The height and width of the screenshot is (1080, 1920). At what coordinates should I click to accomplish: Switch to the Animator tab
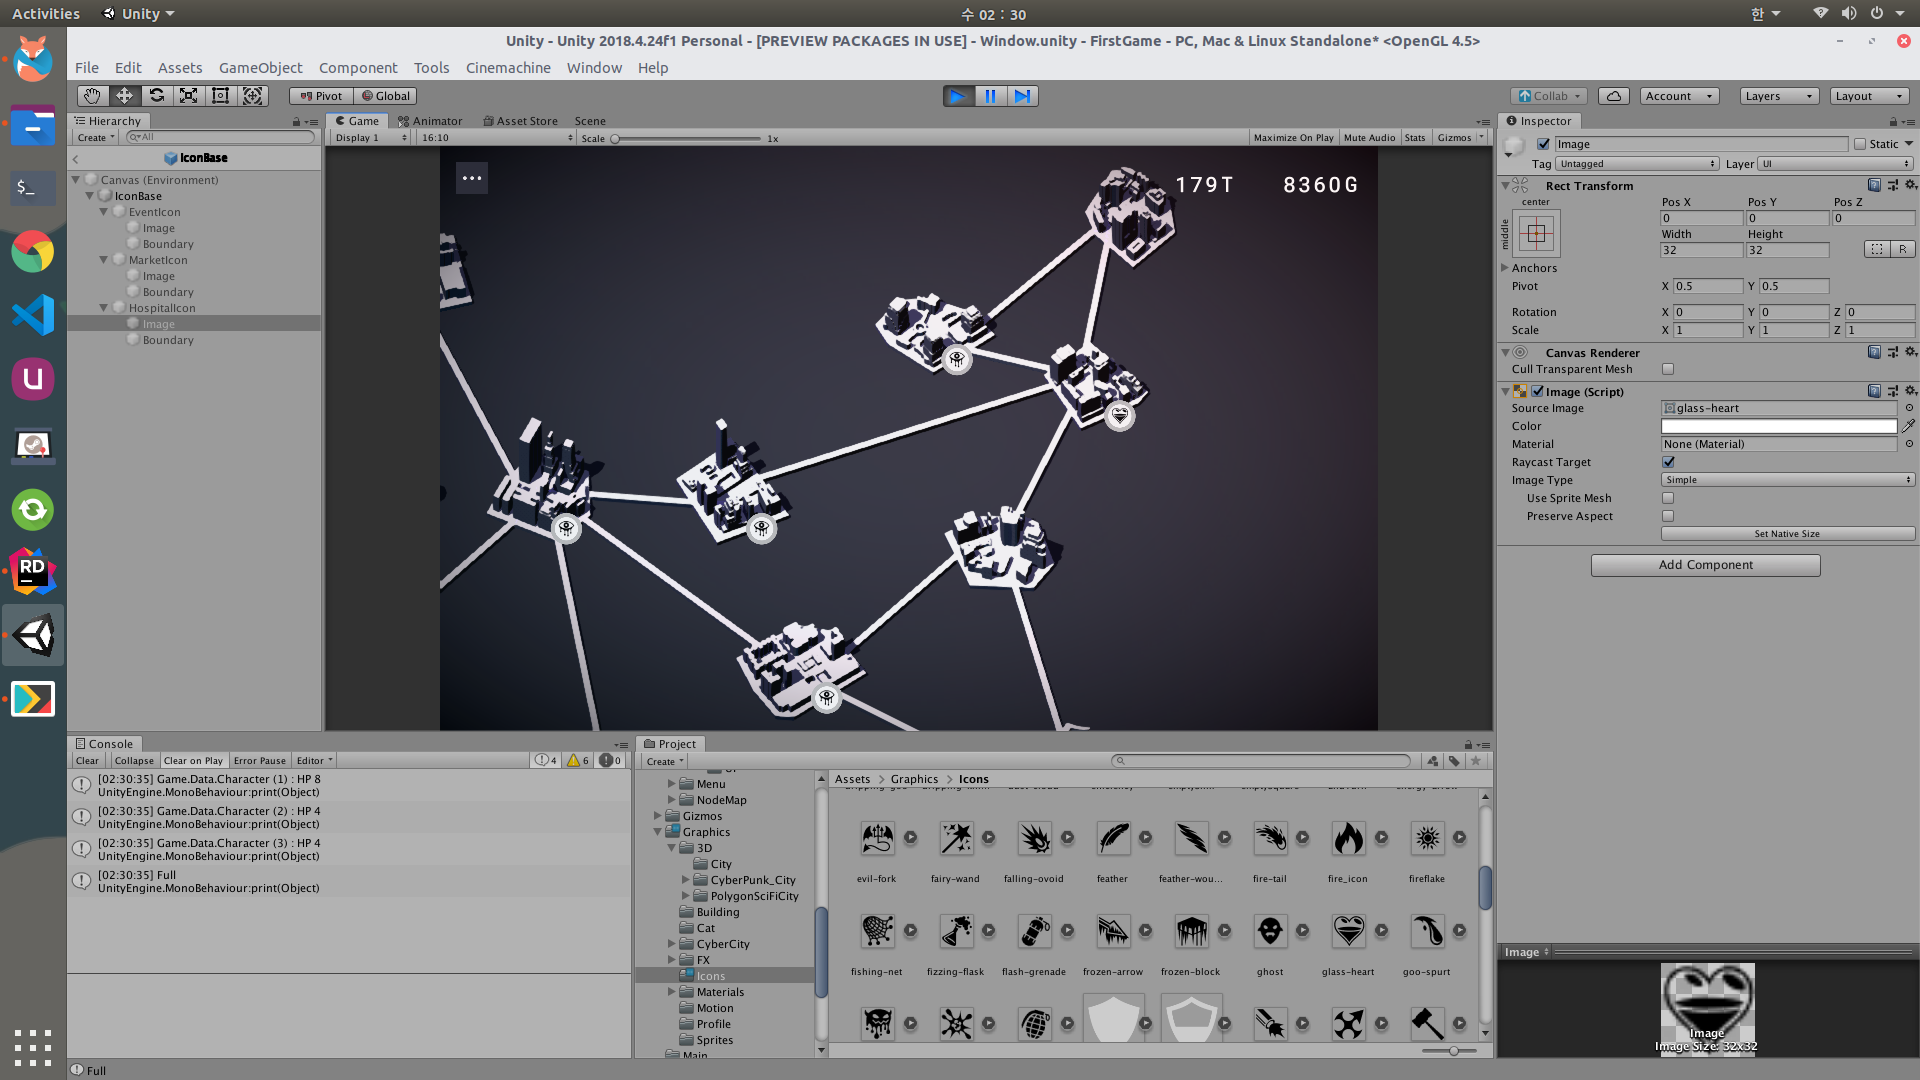point(430,121)
